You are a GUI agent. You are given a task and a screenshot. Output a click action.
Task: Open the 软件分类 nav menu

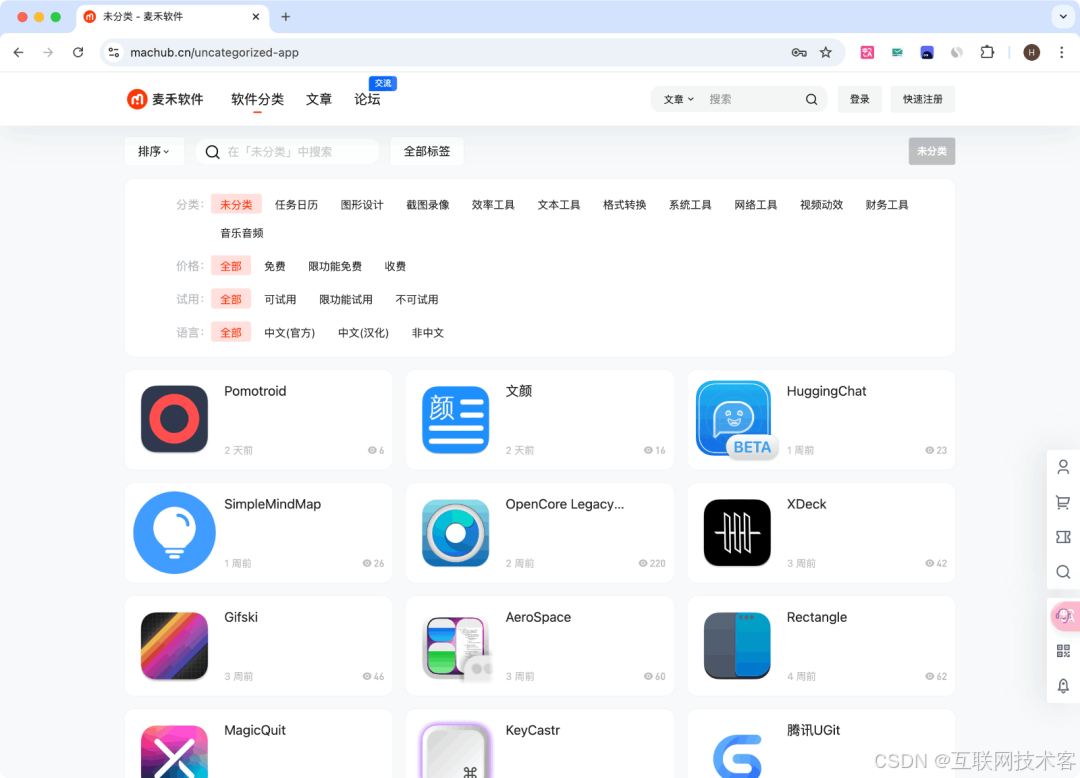coord(257,99)
